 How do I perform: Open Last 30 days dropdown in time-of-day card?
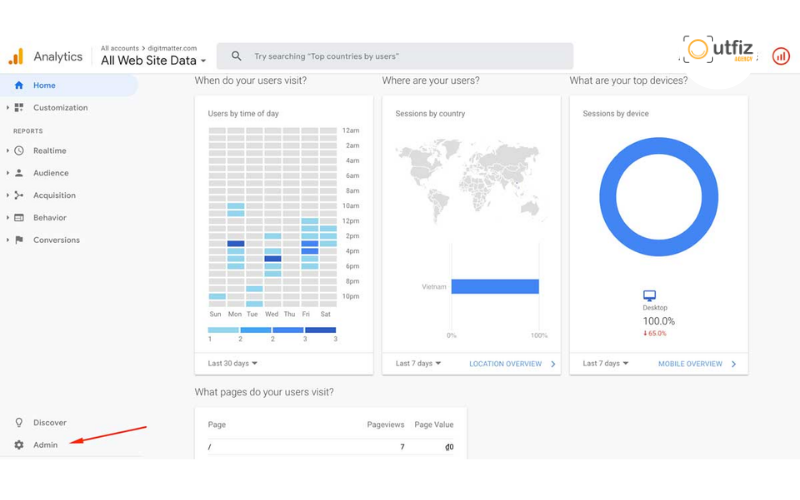pos(233,364)
